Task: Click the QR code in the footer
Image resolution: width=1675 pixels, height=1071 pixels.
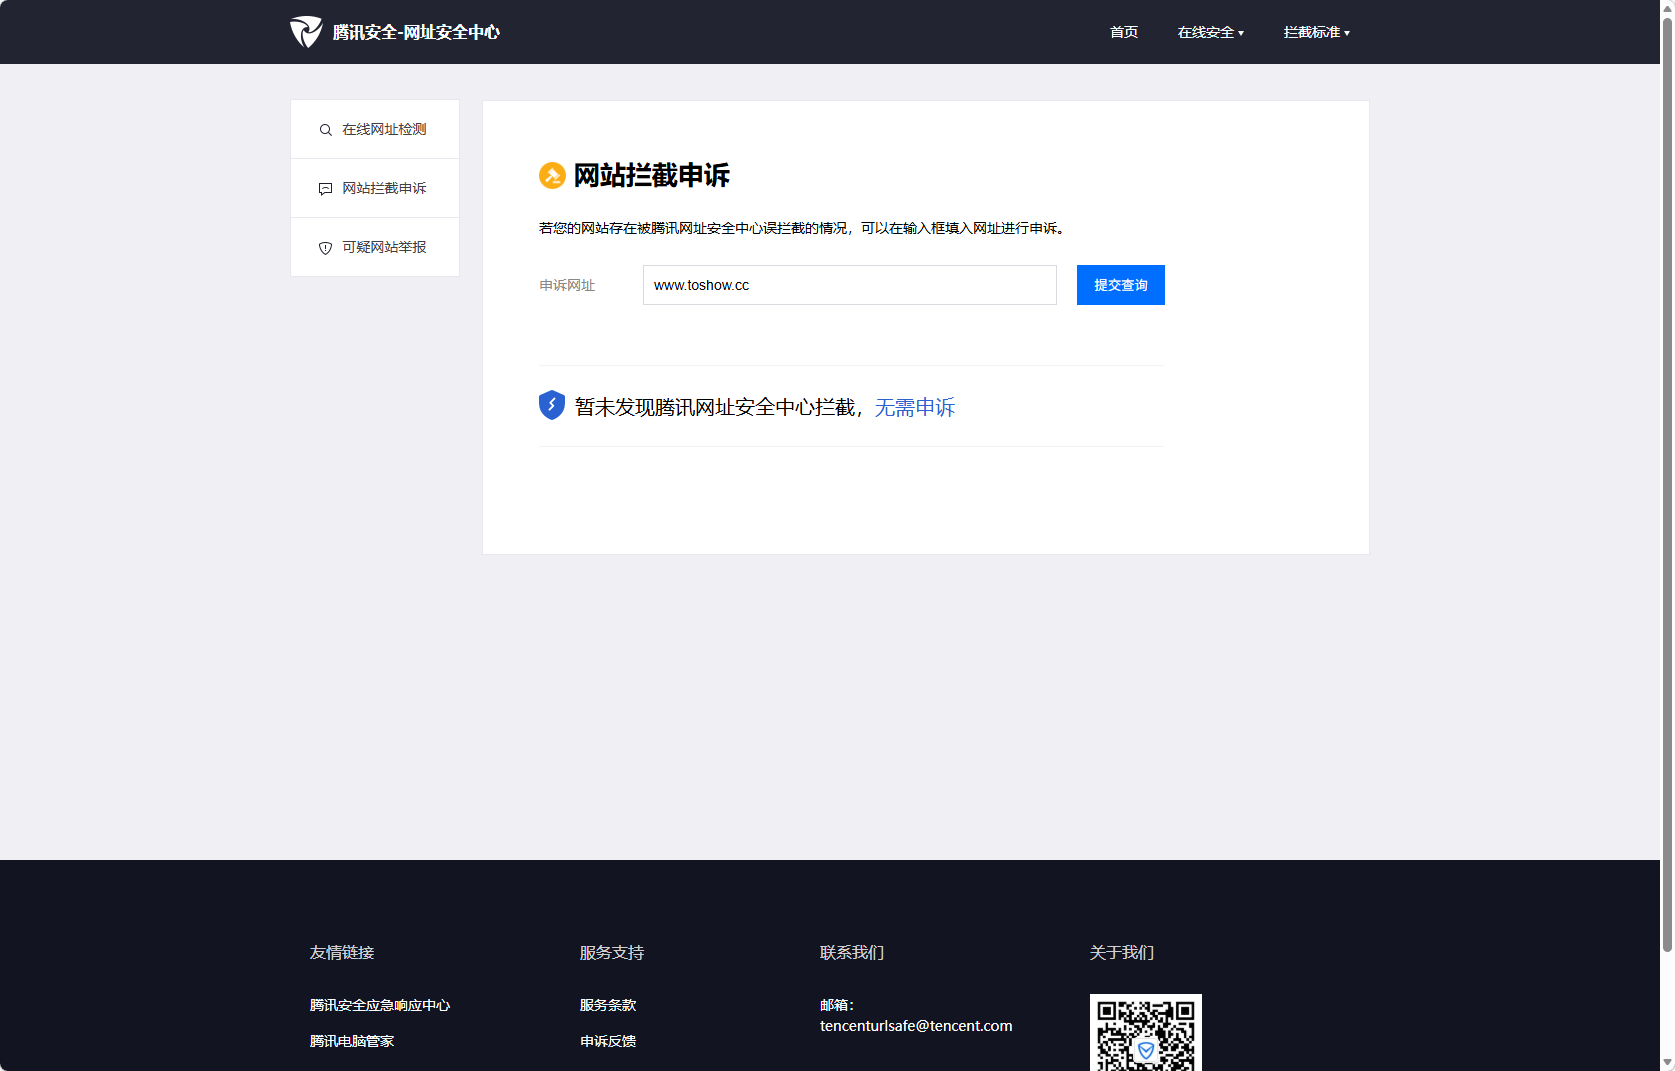Action: pyautogui.click(x=1146, y=1033)
